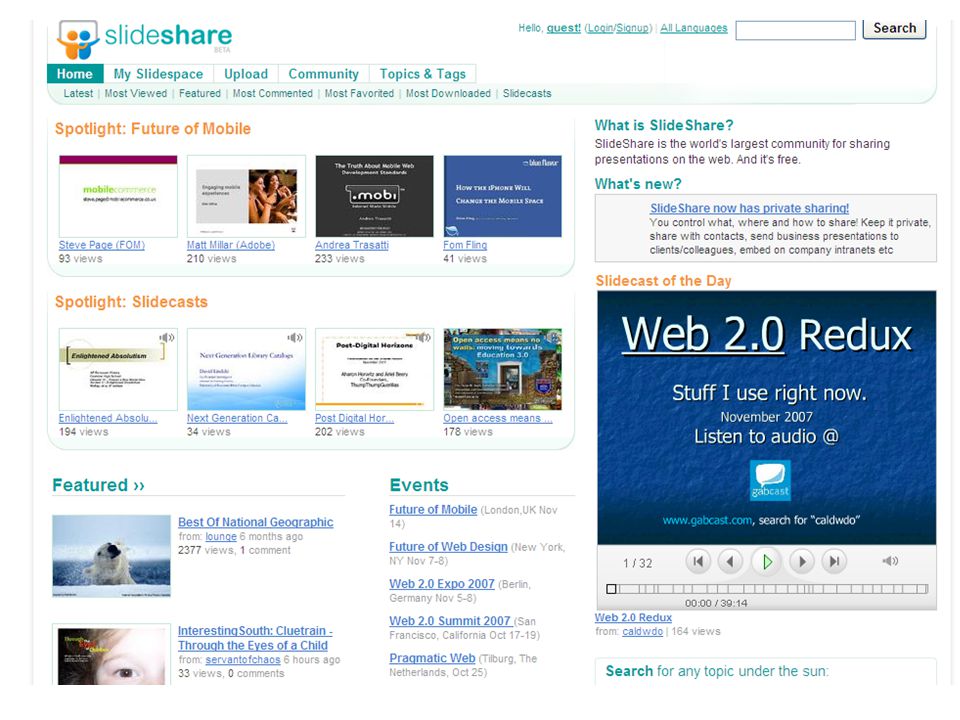Go to previous slide in player
Viewport: 960px width, 720px height.
730,561
